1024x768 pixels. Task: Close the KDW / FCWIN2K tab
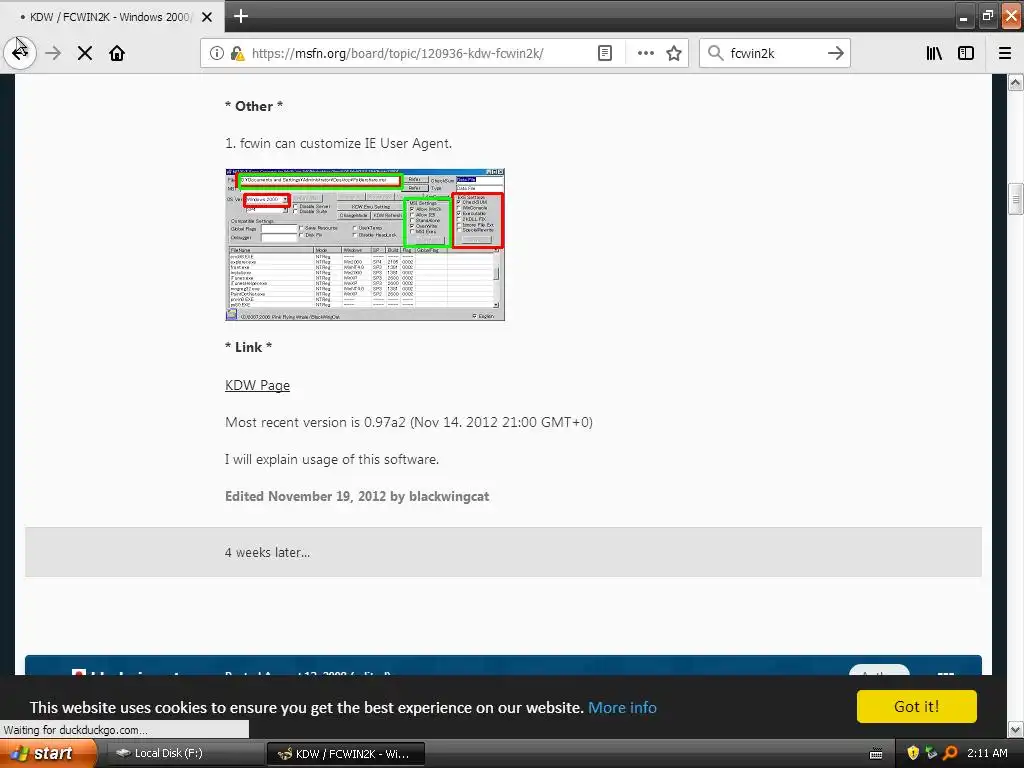[207, 17]
